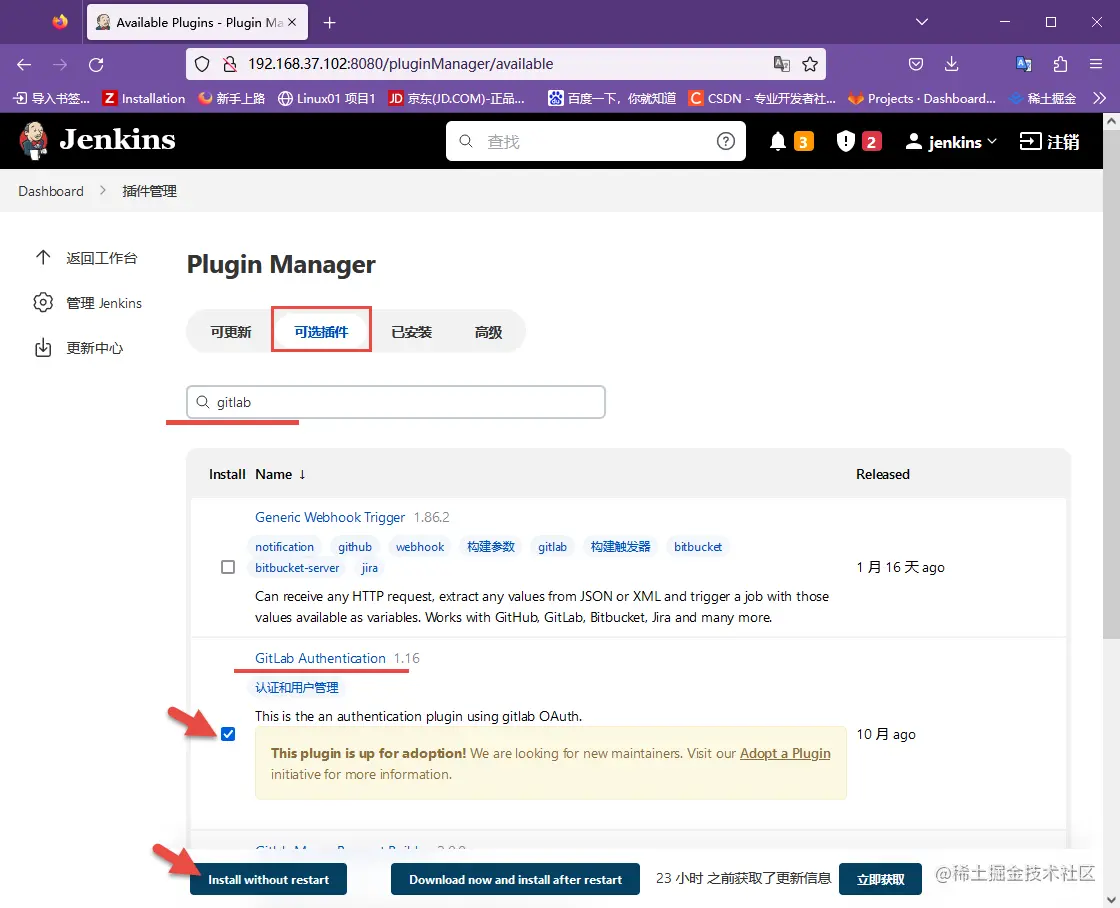Switch to the 已安装 tab

click(411, 332)
